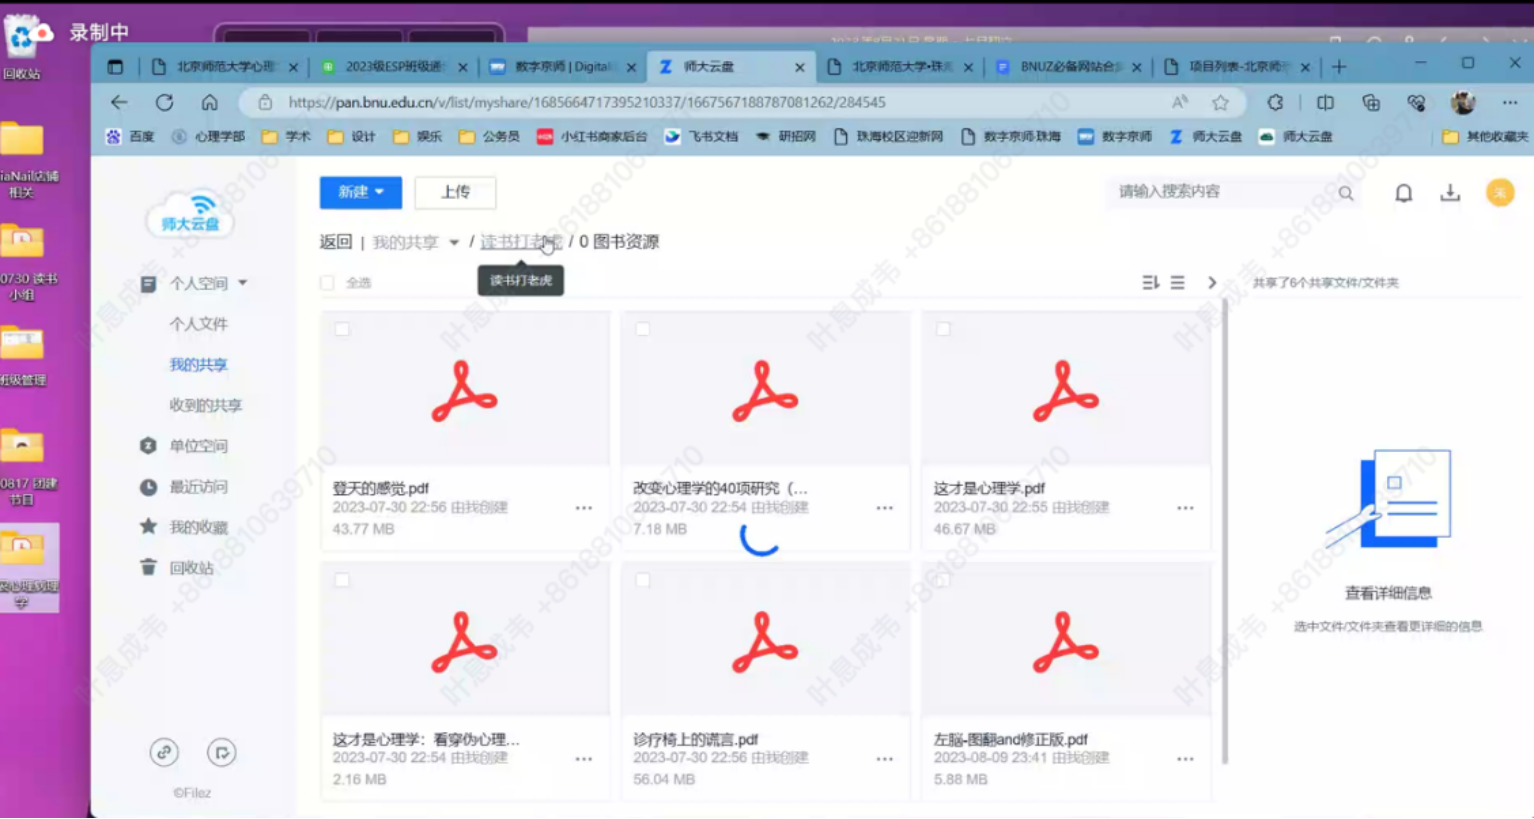This screenshot has width=1534, height=819.
Task: Open the sort order icon
Action: pyautogui.click(x=1150, y=283)
